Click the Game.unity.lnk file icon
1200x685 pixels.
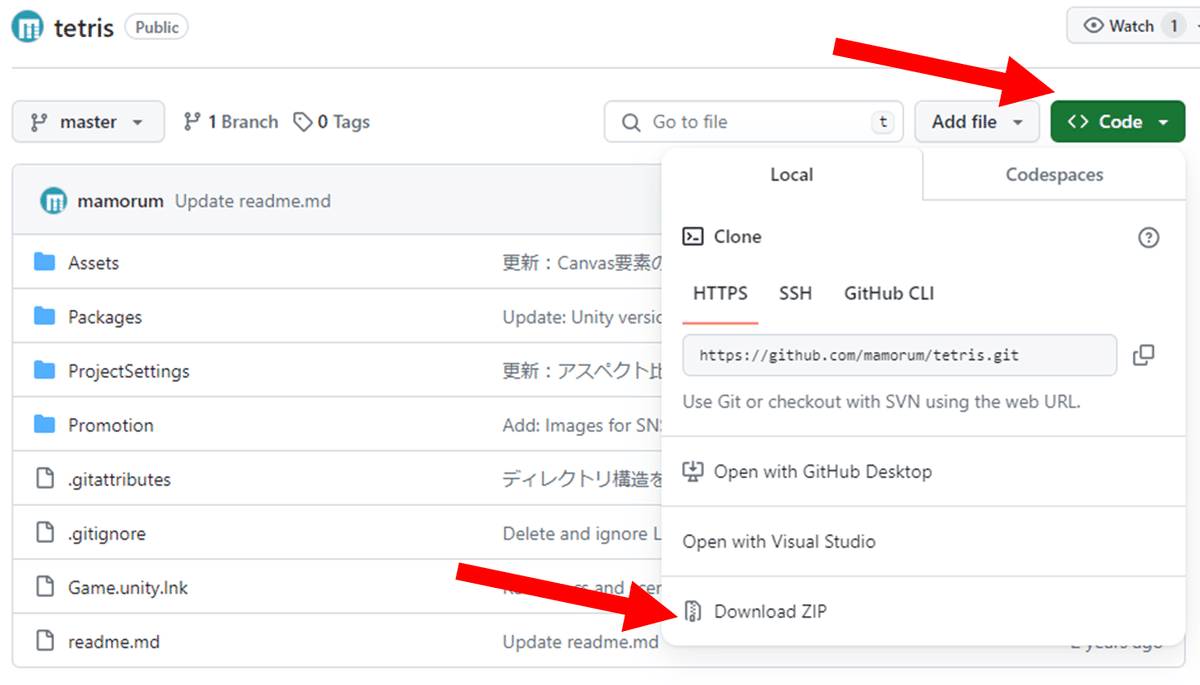coord(44,587)
